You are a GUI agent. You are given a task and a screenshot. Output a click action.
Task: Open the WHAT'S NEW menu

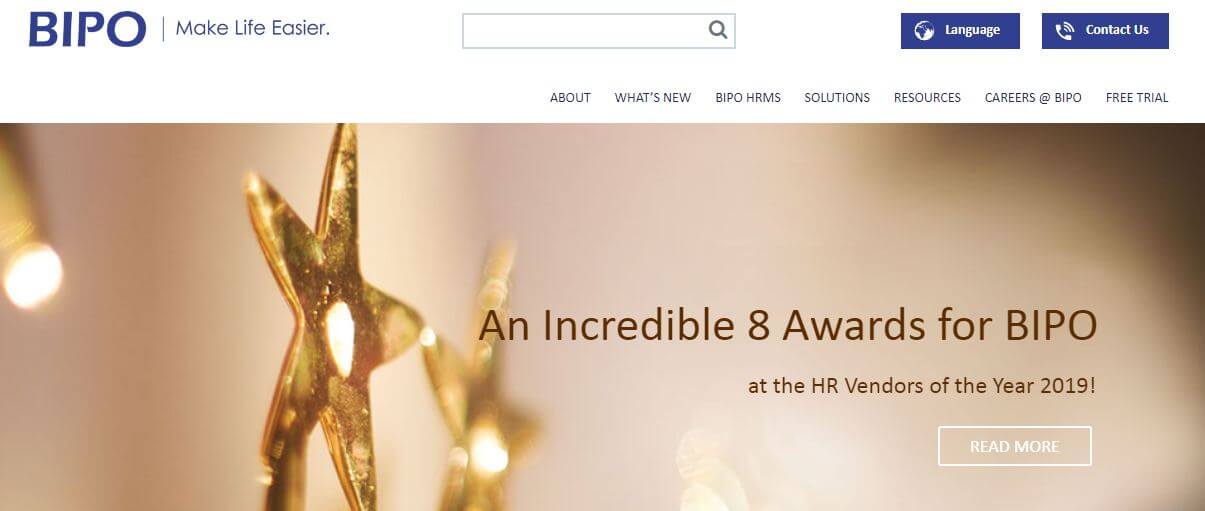pos(653,98)
